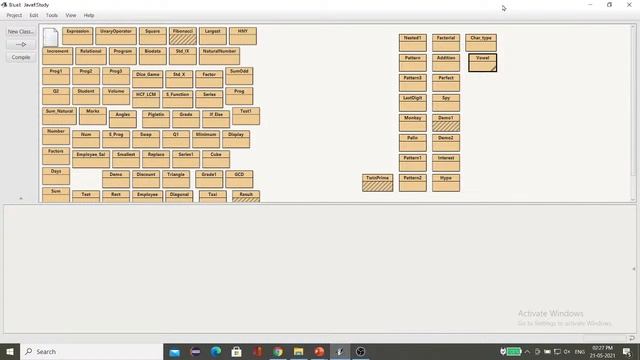Select the Addition class box
Image resolution: width=640 pixels, height=360 pixels.
(x=446, y=62)
